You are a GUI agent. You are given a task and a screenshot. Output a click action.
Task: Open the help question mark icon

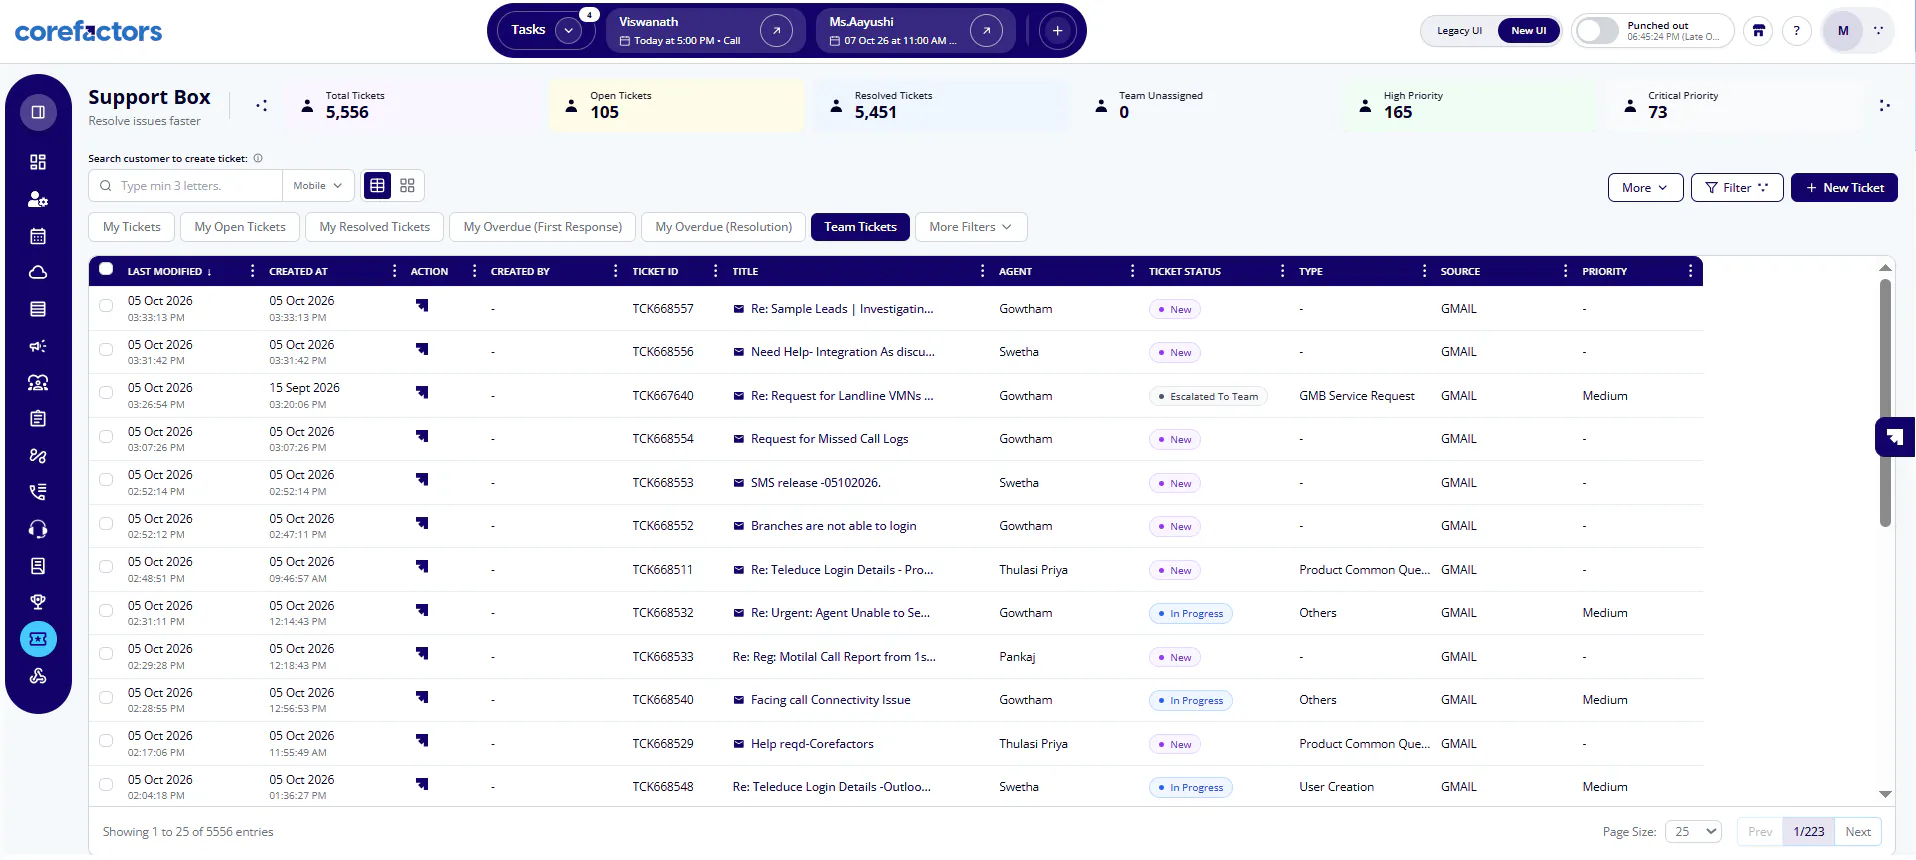tap(1796, 31)
